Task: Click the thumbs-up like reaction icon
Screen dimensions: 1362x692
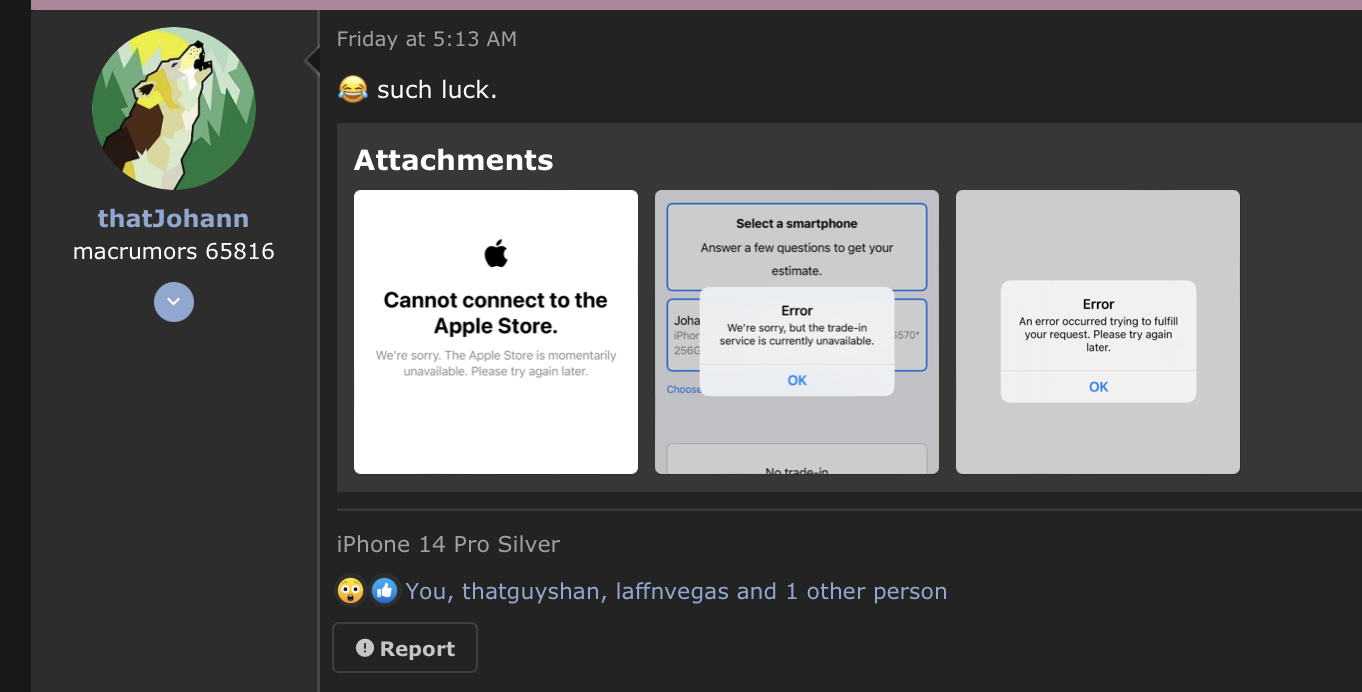Action: tap(384, 591)
